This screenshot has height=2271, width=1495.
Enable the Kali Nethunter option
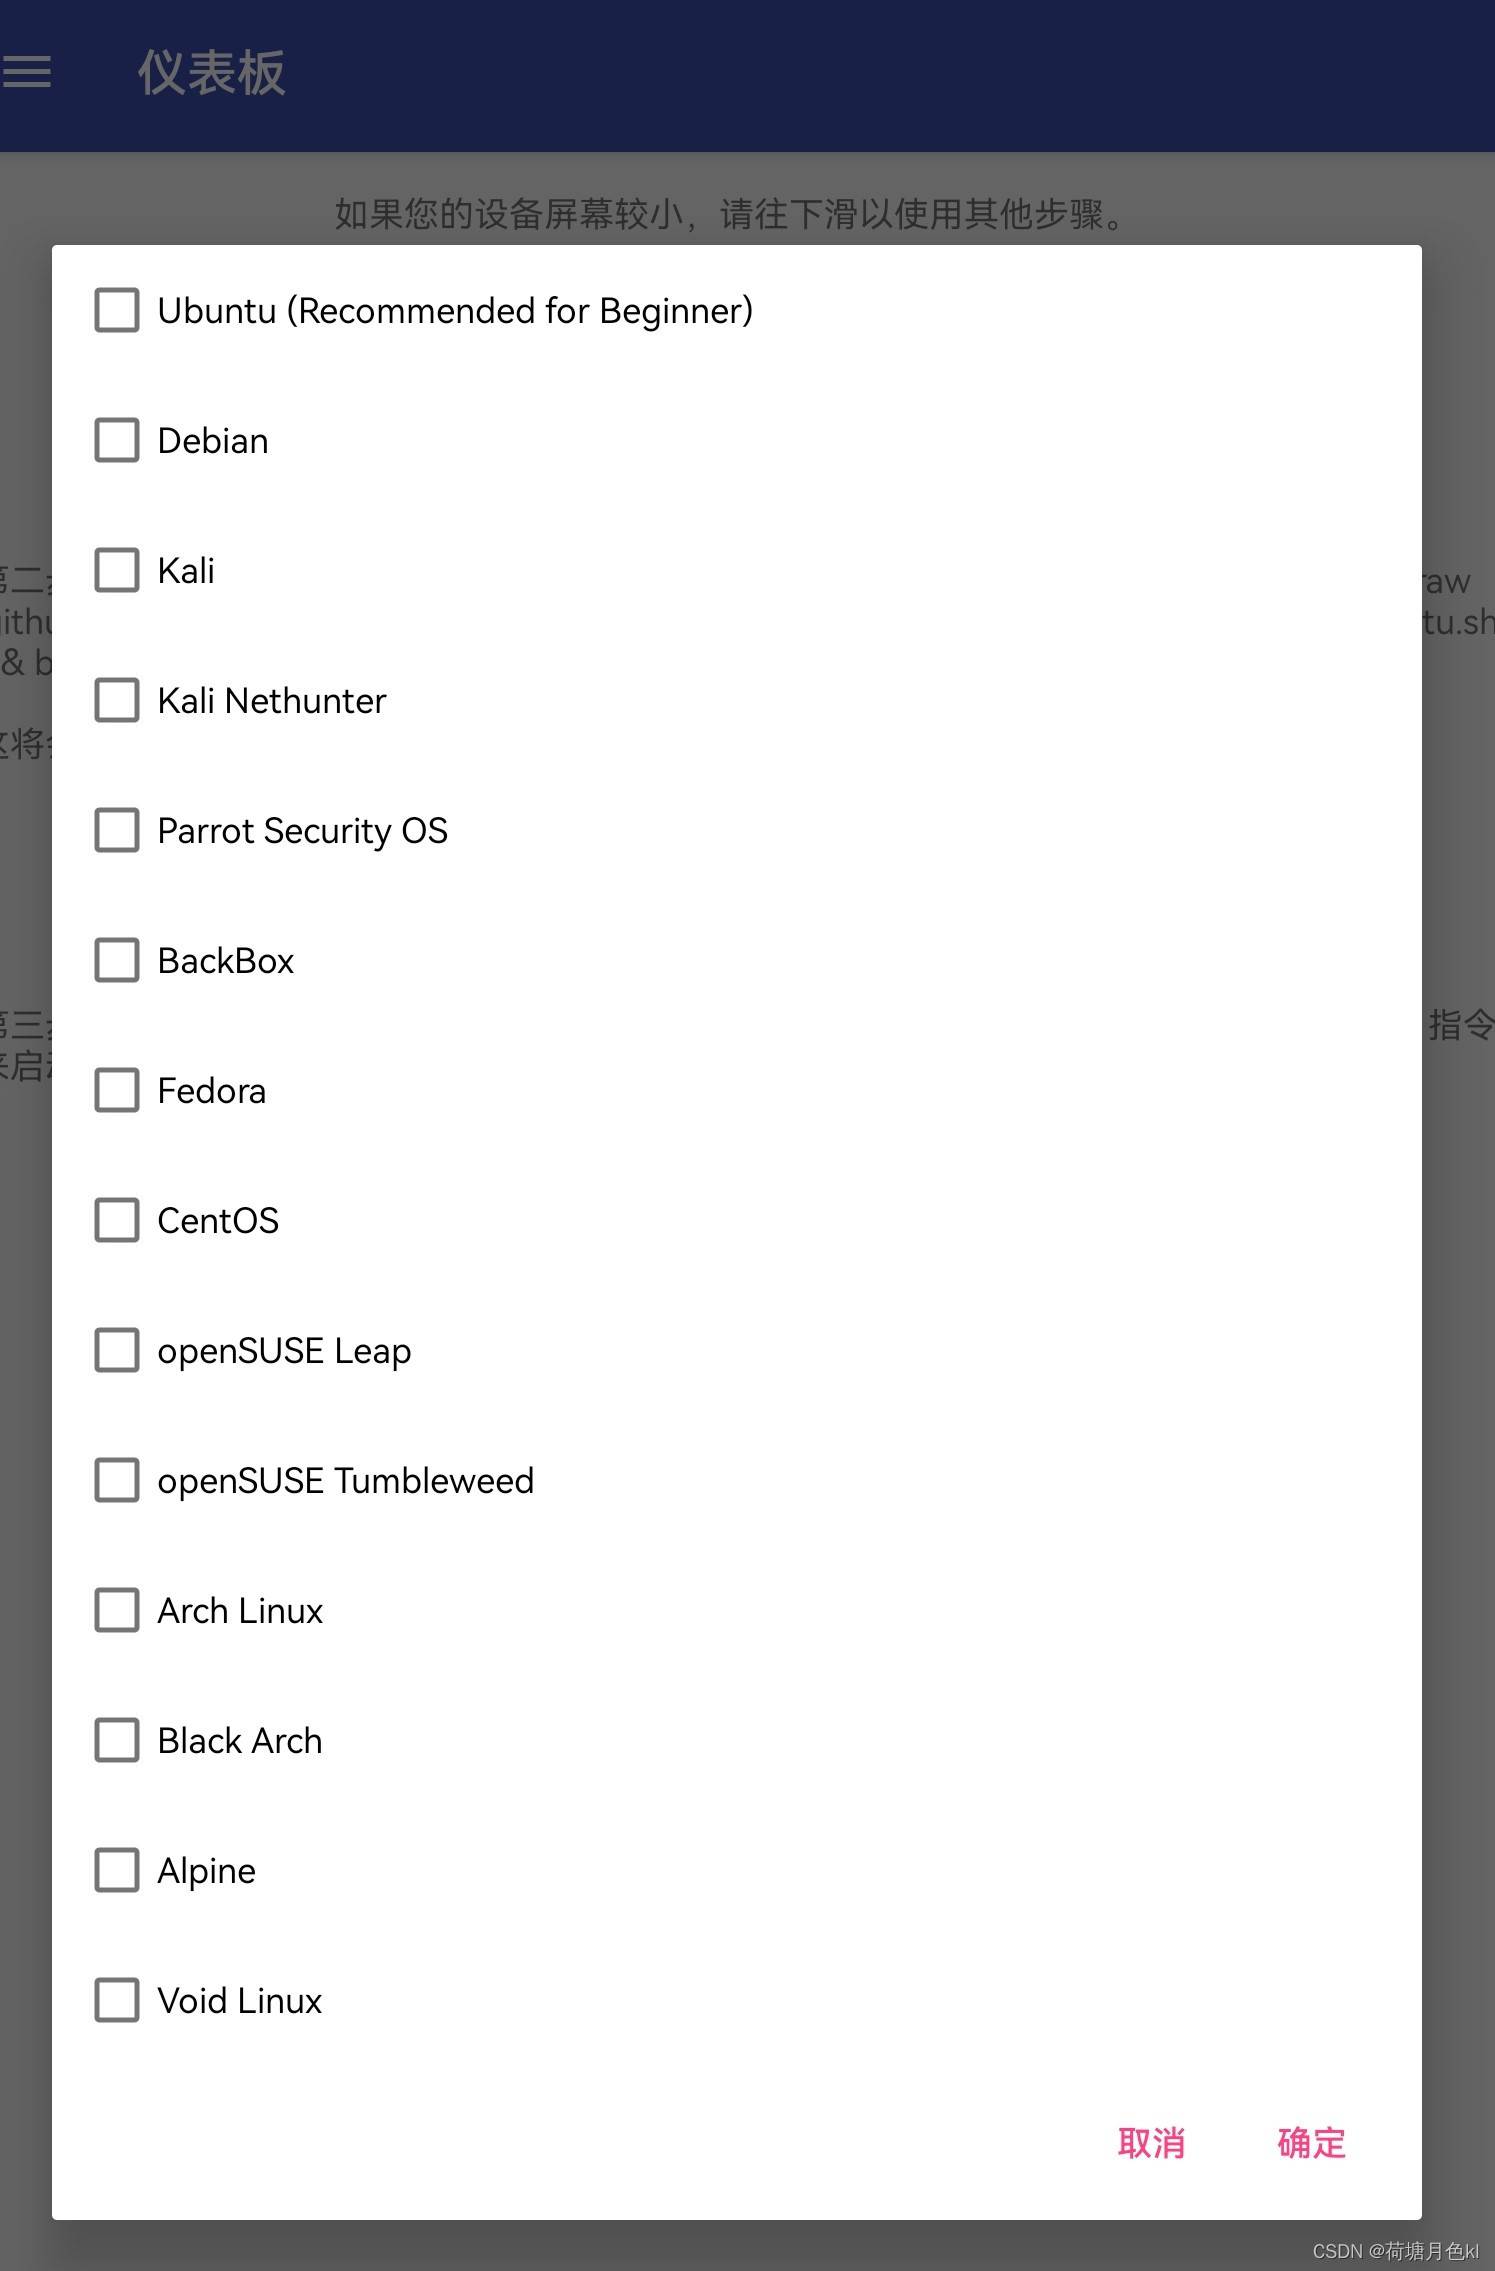pos(117,700)
